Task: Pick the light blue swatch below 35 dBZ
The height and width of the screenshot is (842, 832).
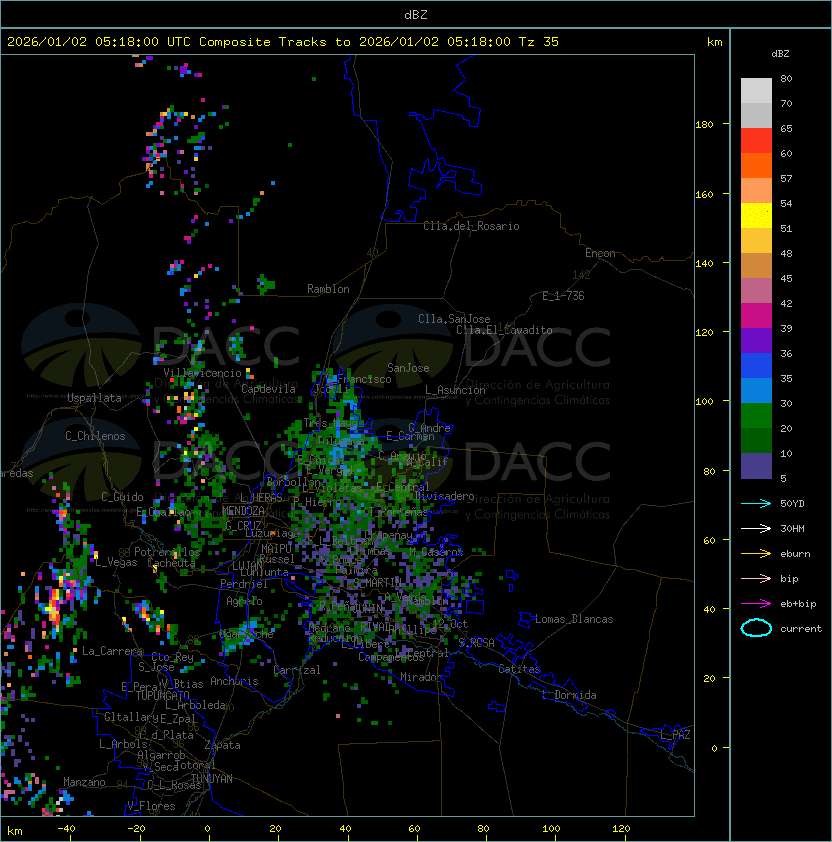Action: click(x=756, y=390)
